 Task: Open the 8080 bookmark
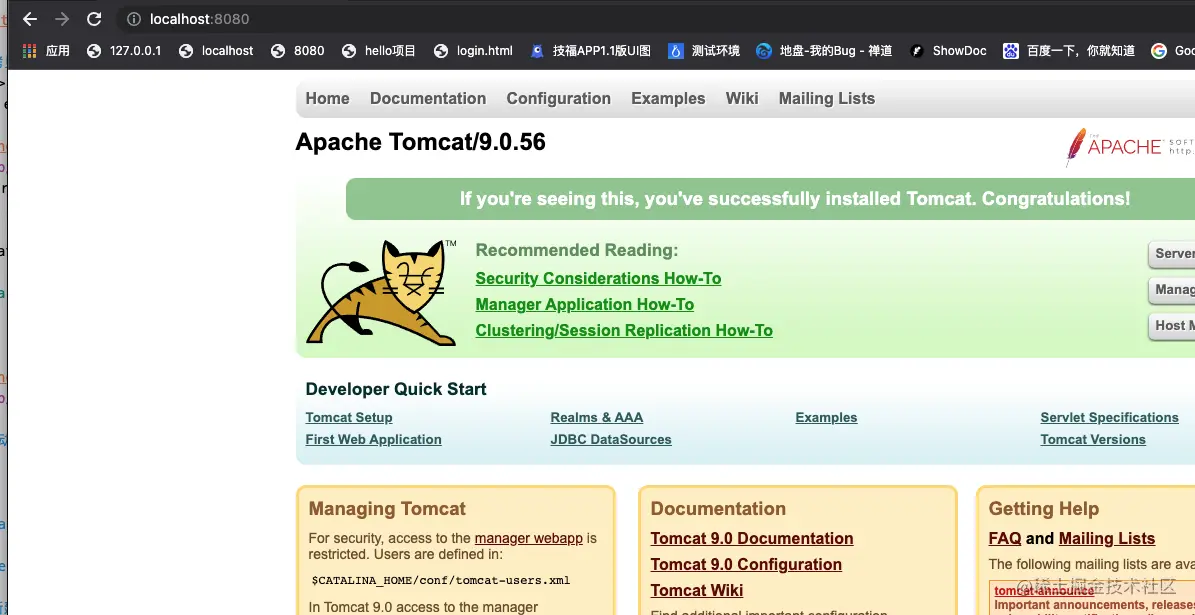point(297,51)
